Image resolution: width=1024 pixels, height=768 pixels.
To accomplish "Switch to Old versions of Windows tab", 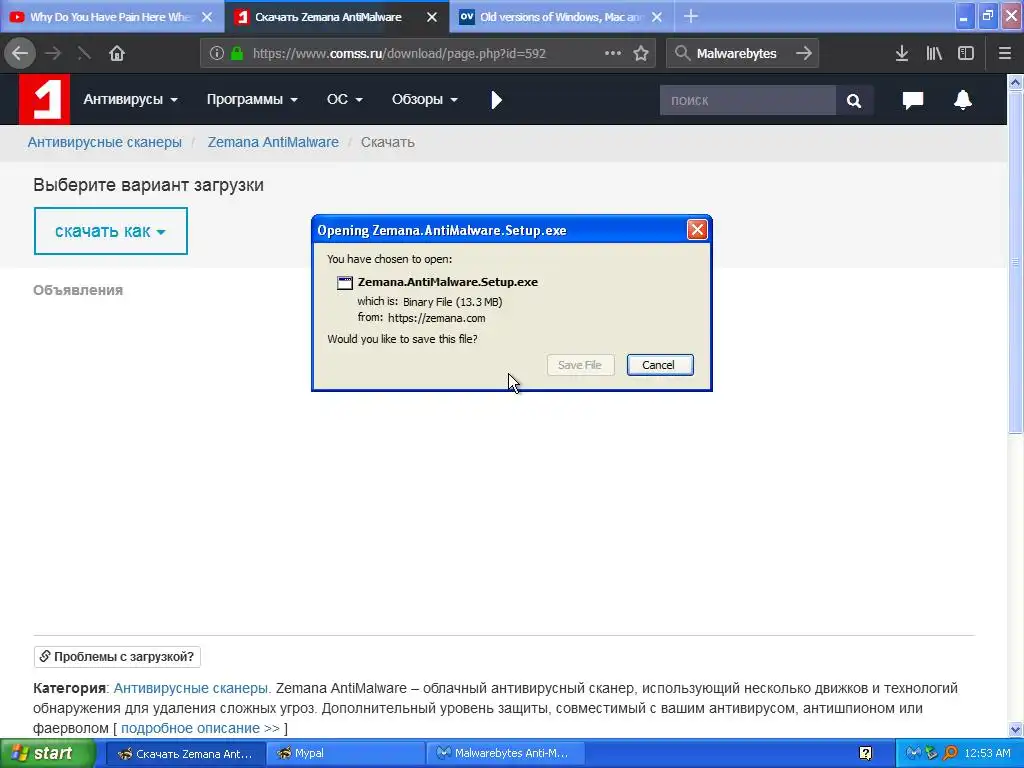I will pos(560,17).
